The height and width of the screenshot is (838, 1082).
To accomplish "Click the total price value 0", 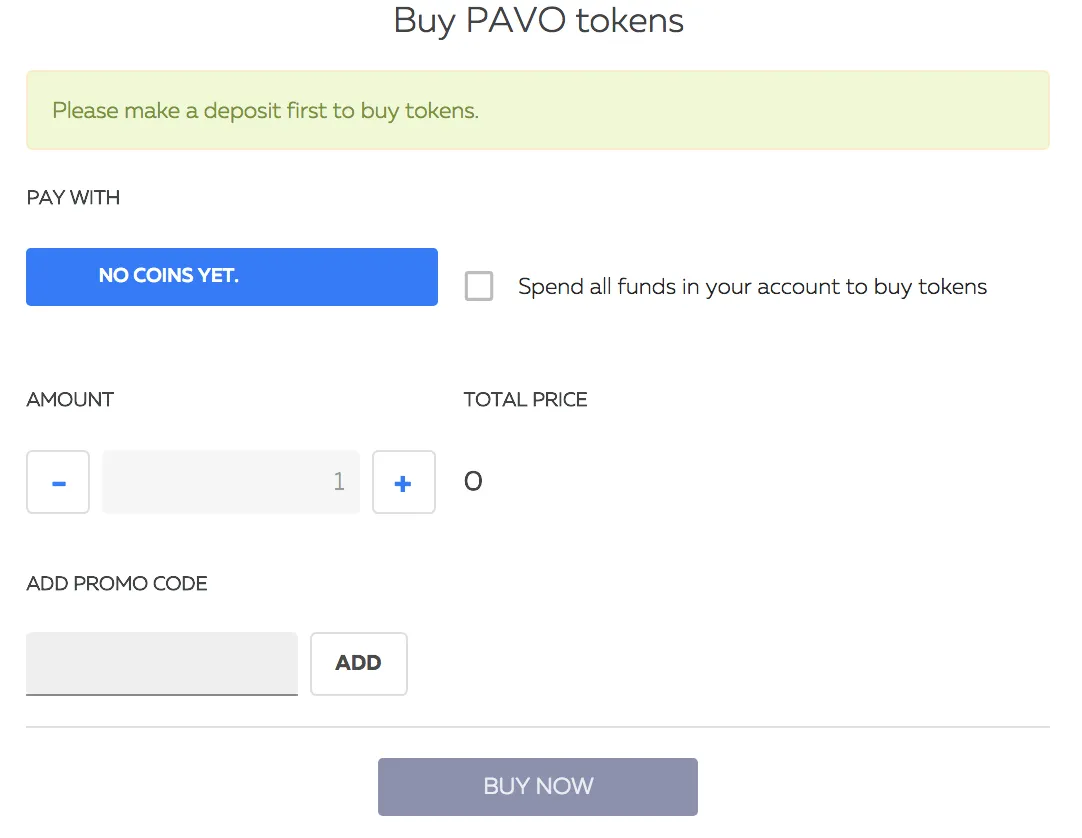I will tap(473, 481).
